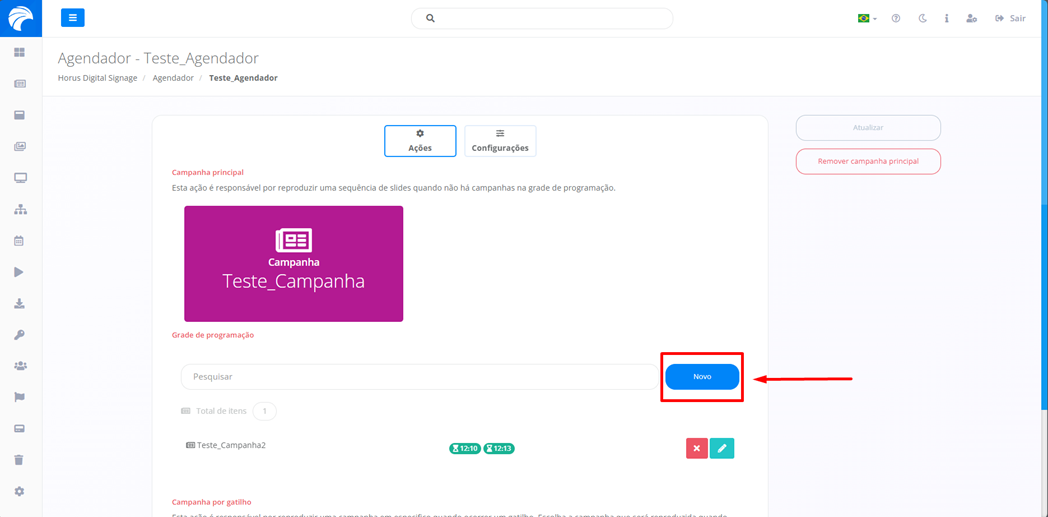Image resolution: width=1048 pixels, height=517 pixels.
Task: Click Remover campanha principal button
Action: (868, 161)
